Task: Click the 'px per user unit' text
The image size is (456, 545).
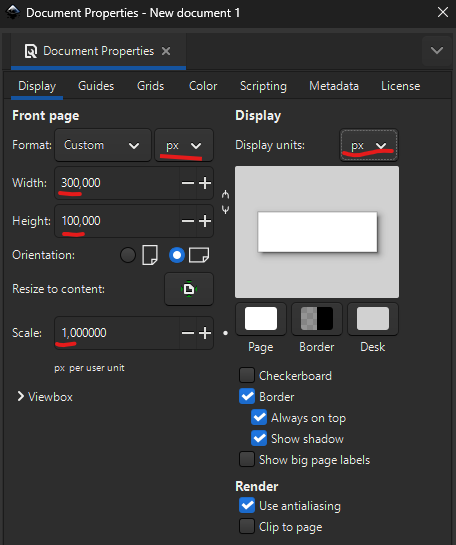Action: point(89,368)
